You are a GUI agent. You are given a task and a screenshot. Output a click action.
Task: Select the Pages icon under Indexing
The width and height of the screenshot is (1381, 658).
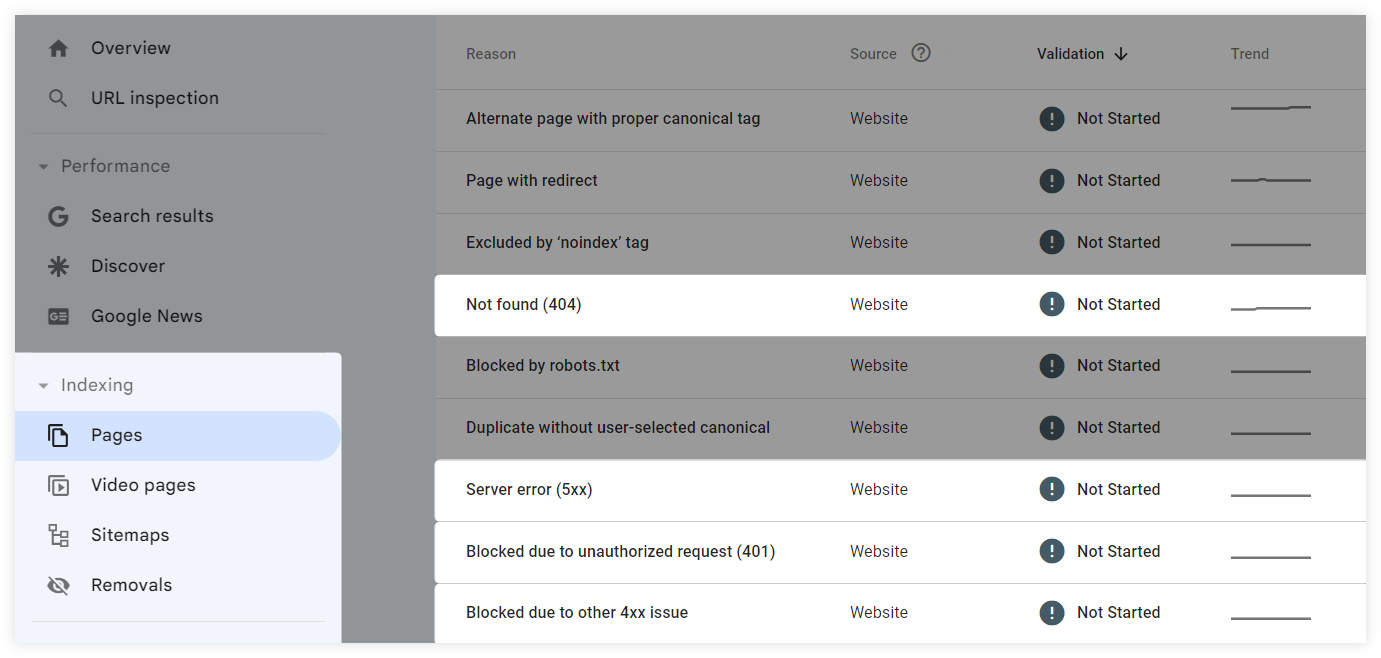coord(59,434)
